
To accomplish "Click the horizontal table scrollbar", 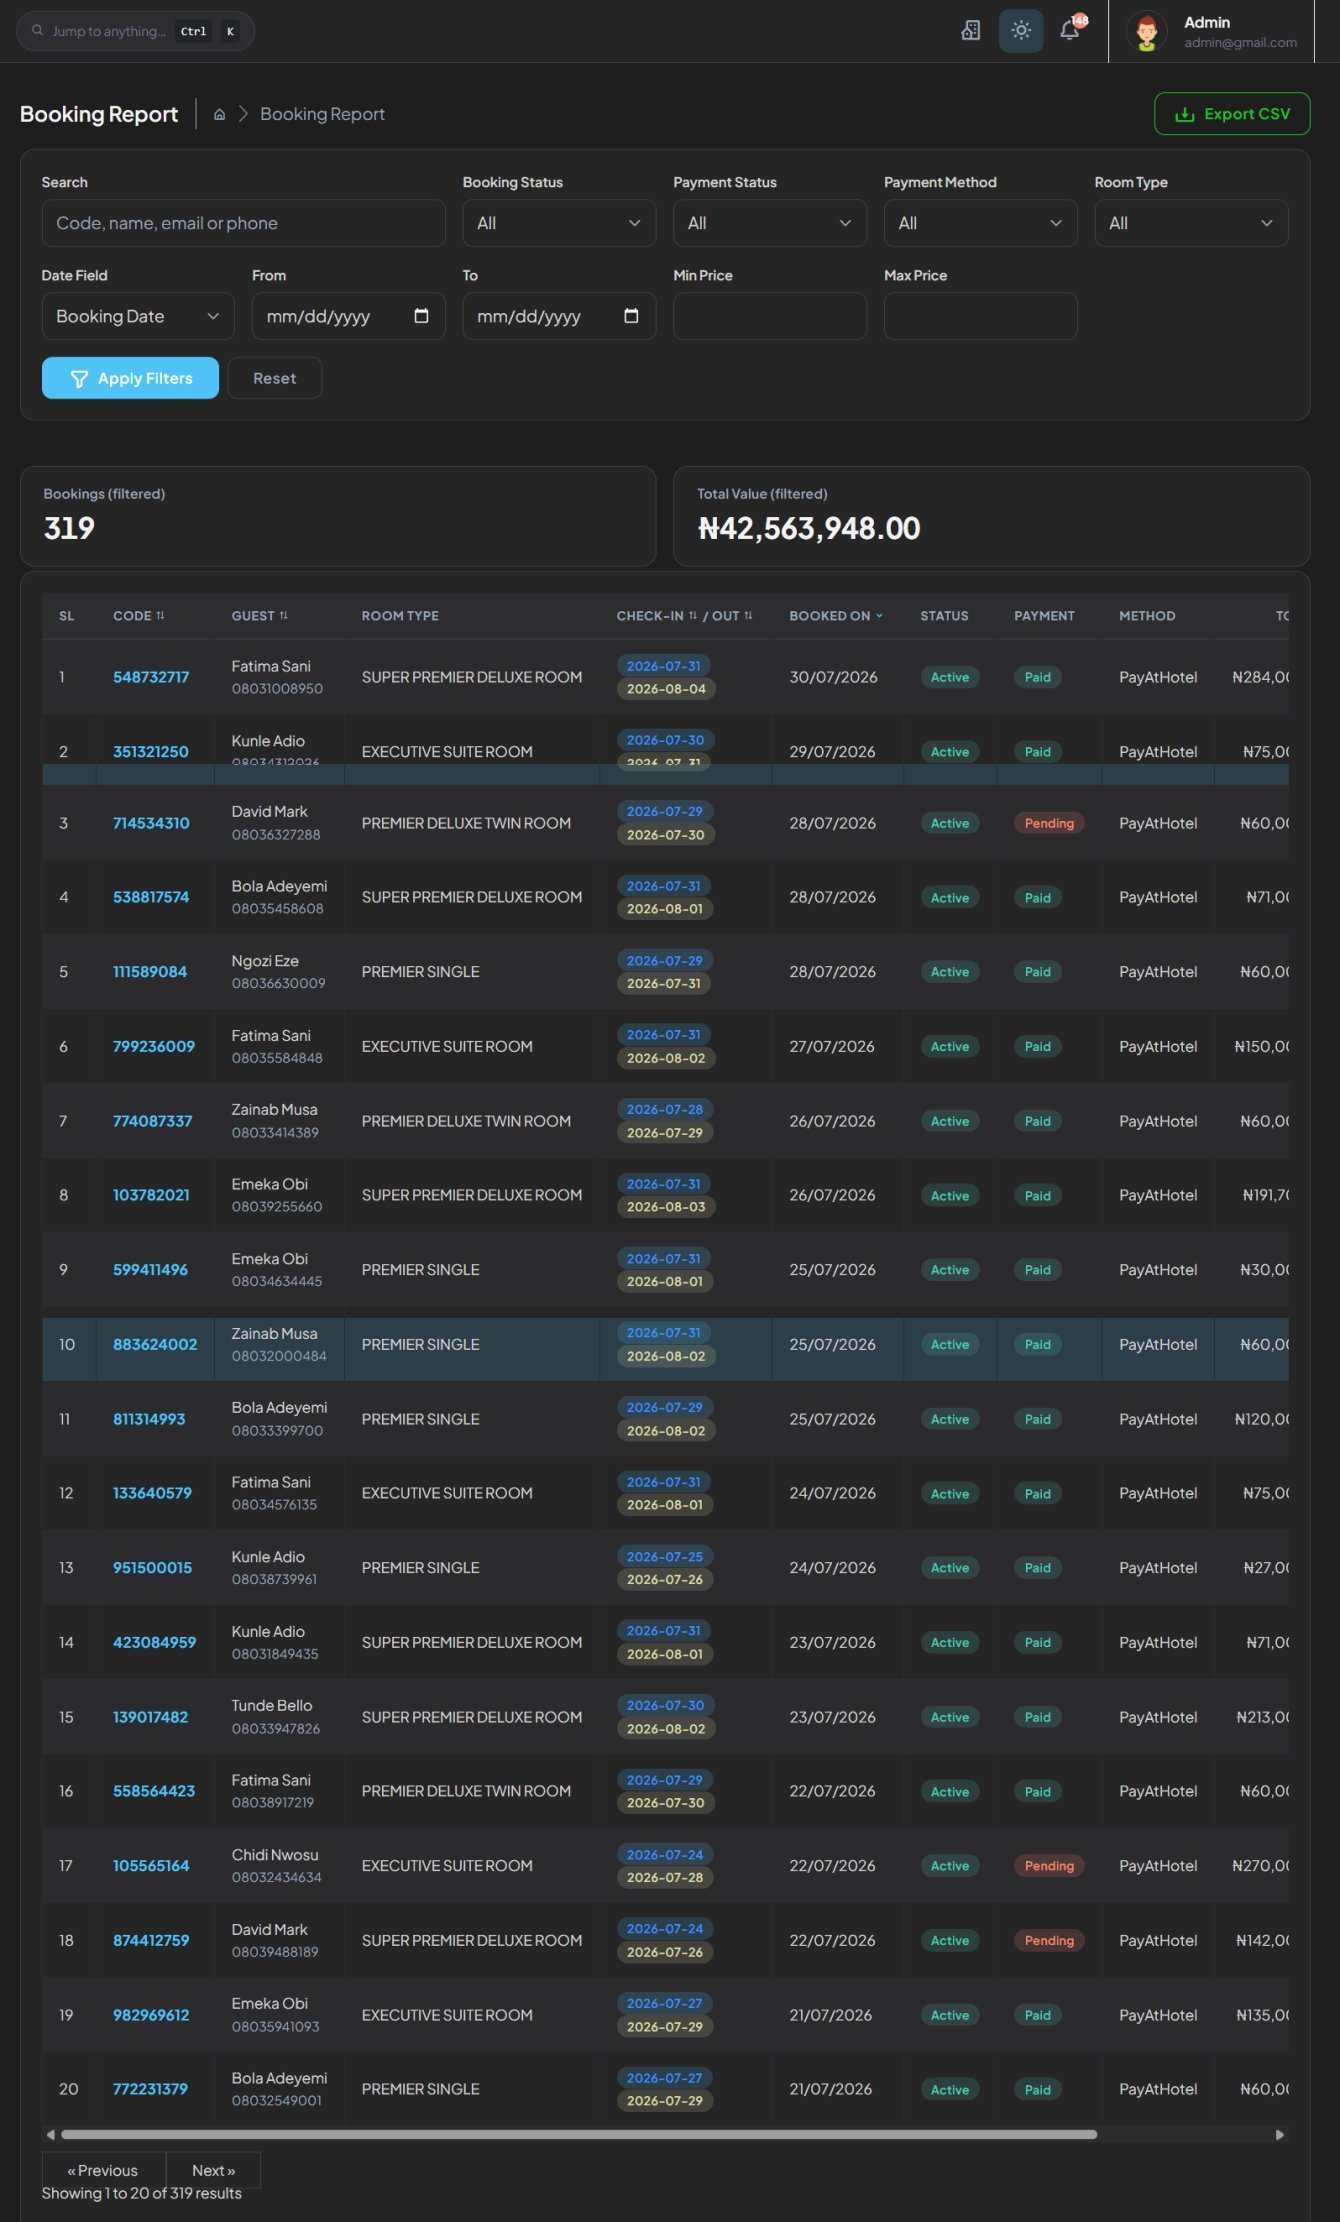I will (x=579, y=2134).
